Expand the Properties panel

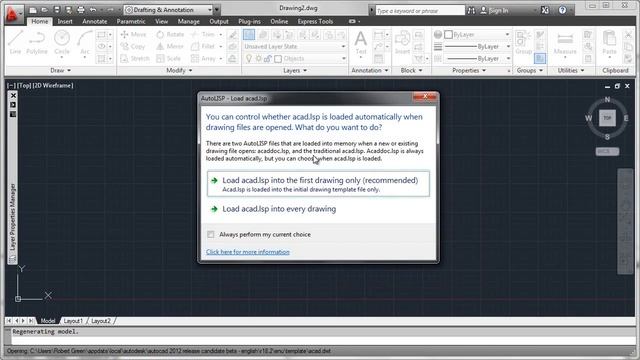pos(469,71)
